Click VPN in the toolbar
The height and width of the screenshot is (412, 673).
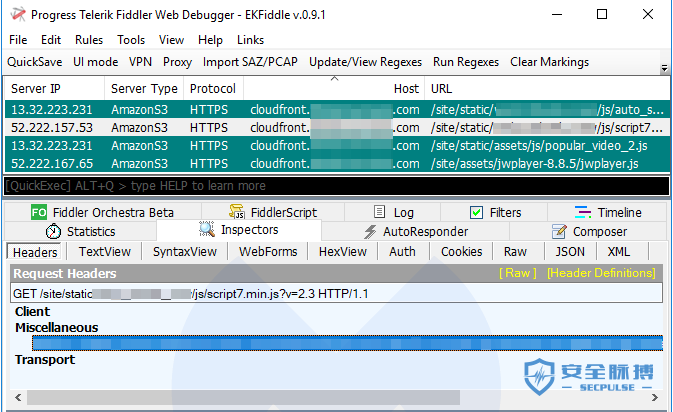(140, 62)
